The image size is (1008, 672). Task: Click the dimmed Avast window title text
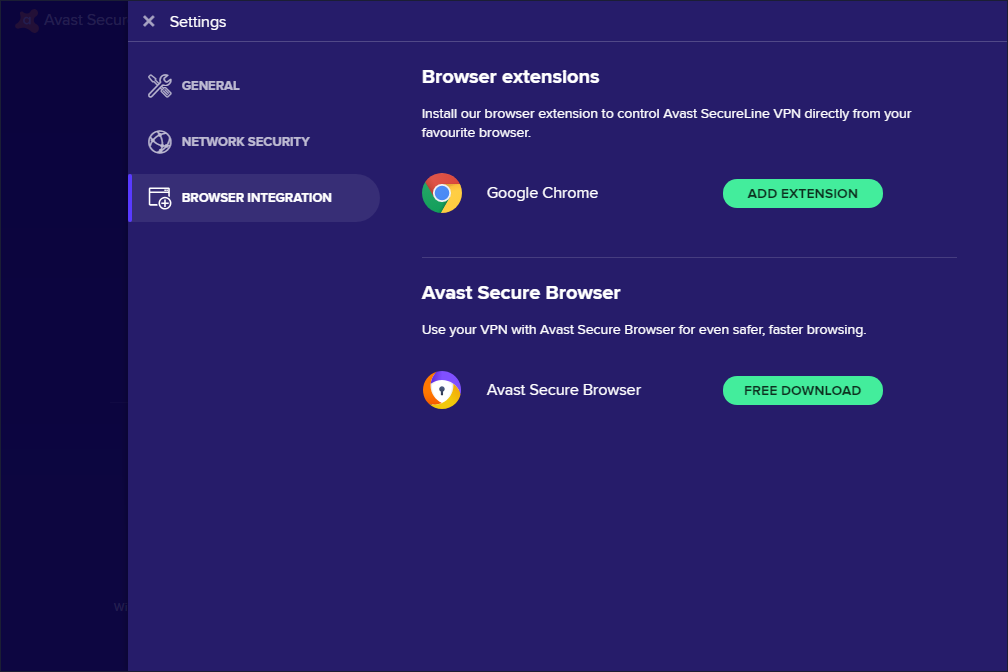(85, 20)
